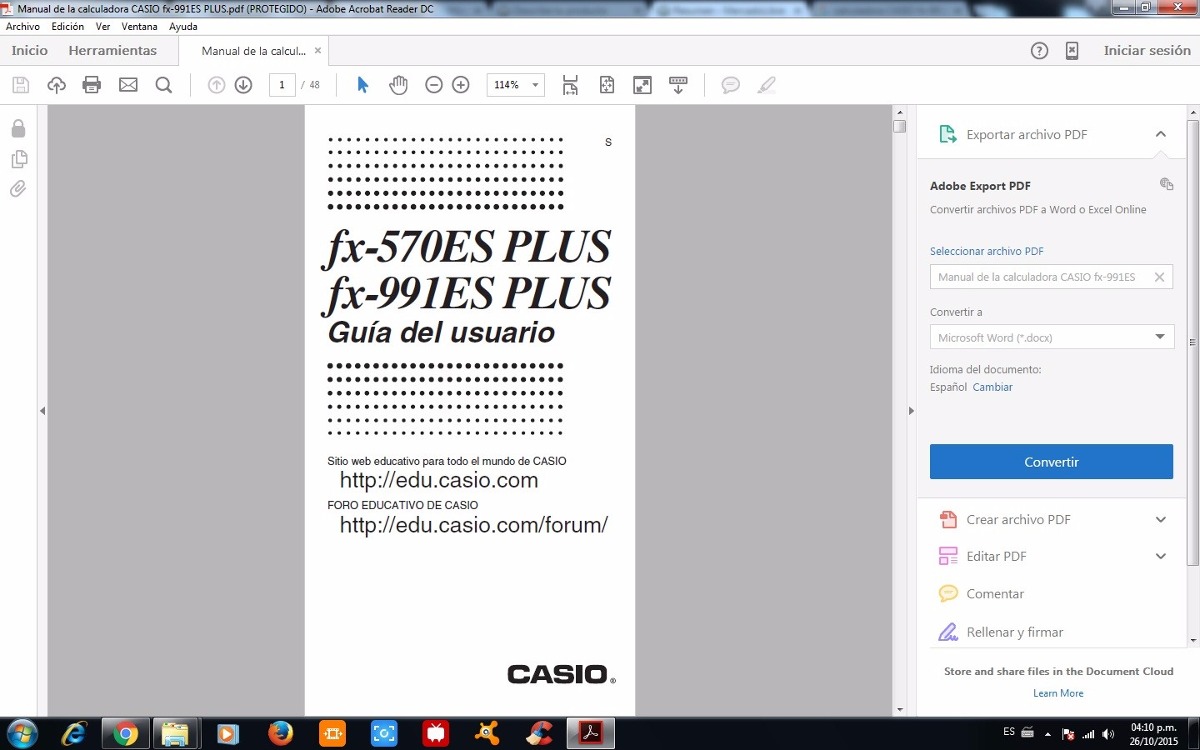Collapse the left navigation pane
Viewport: 1200px width, 750px height.
42,411
